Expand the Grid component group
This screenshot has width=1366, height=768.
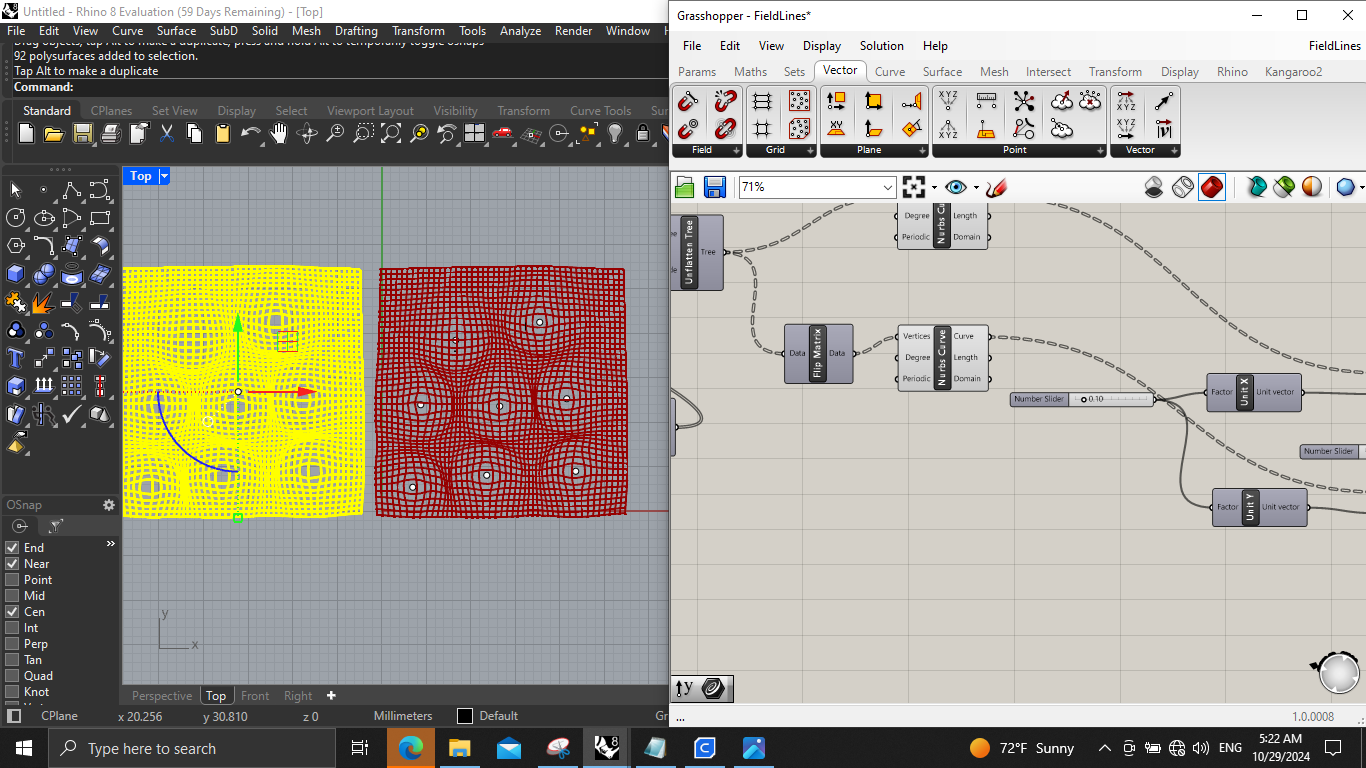tap(812, 150)
